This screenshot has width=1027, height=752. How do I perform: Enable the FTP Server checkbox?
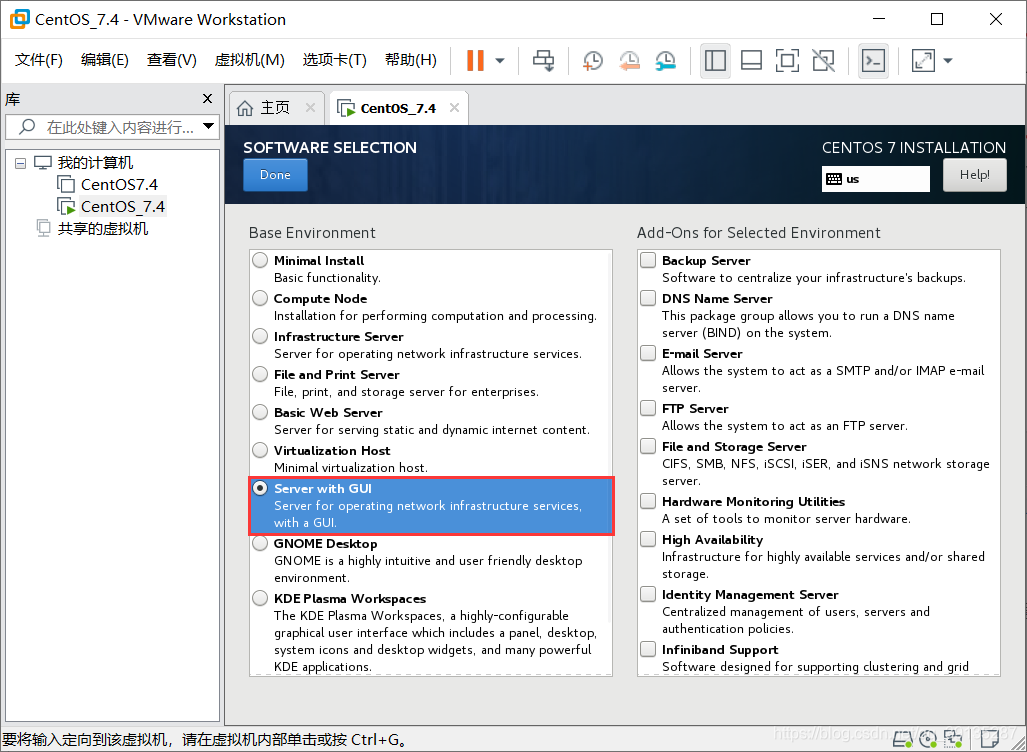click(648, 408)
